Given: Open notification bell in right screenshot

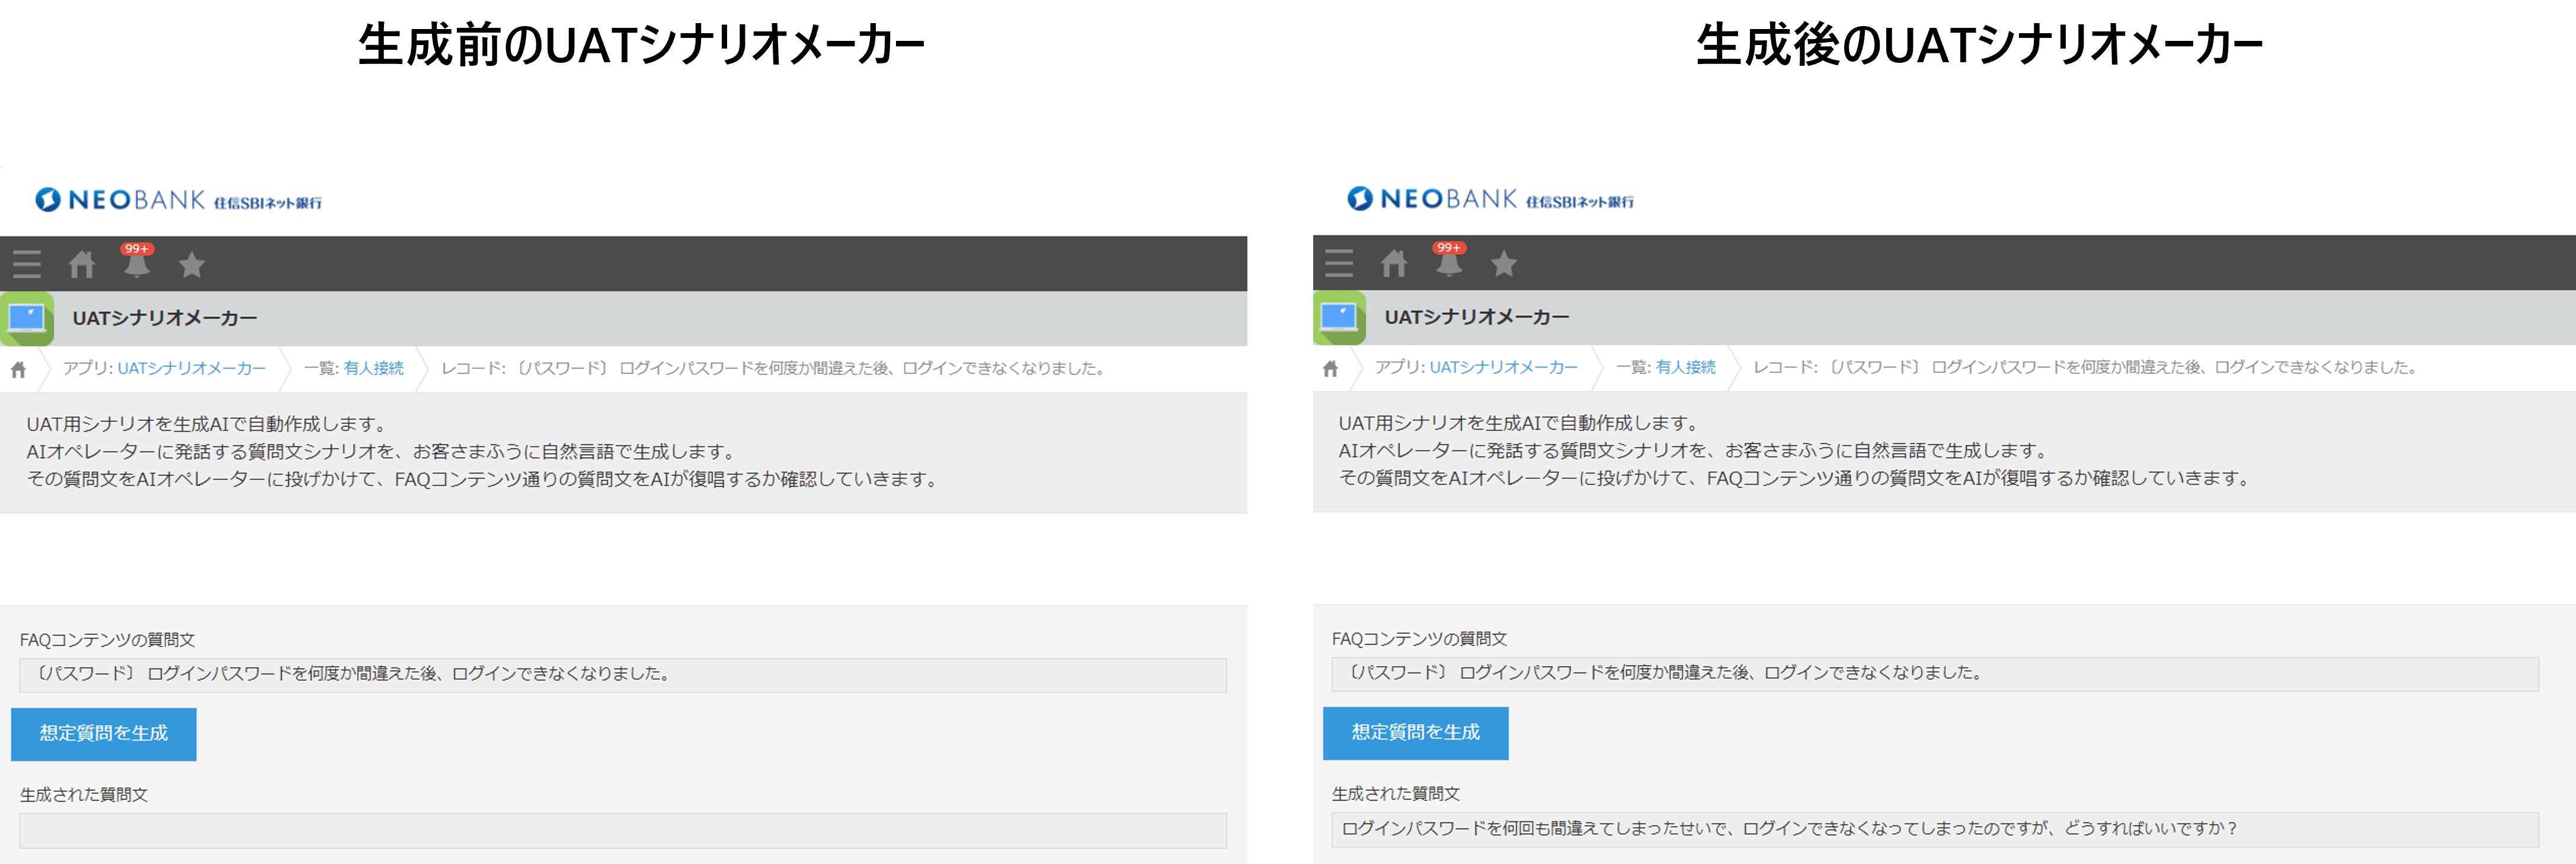Looking at the screenshot, I should click(1449, 263).
